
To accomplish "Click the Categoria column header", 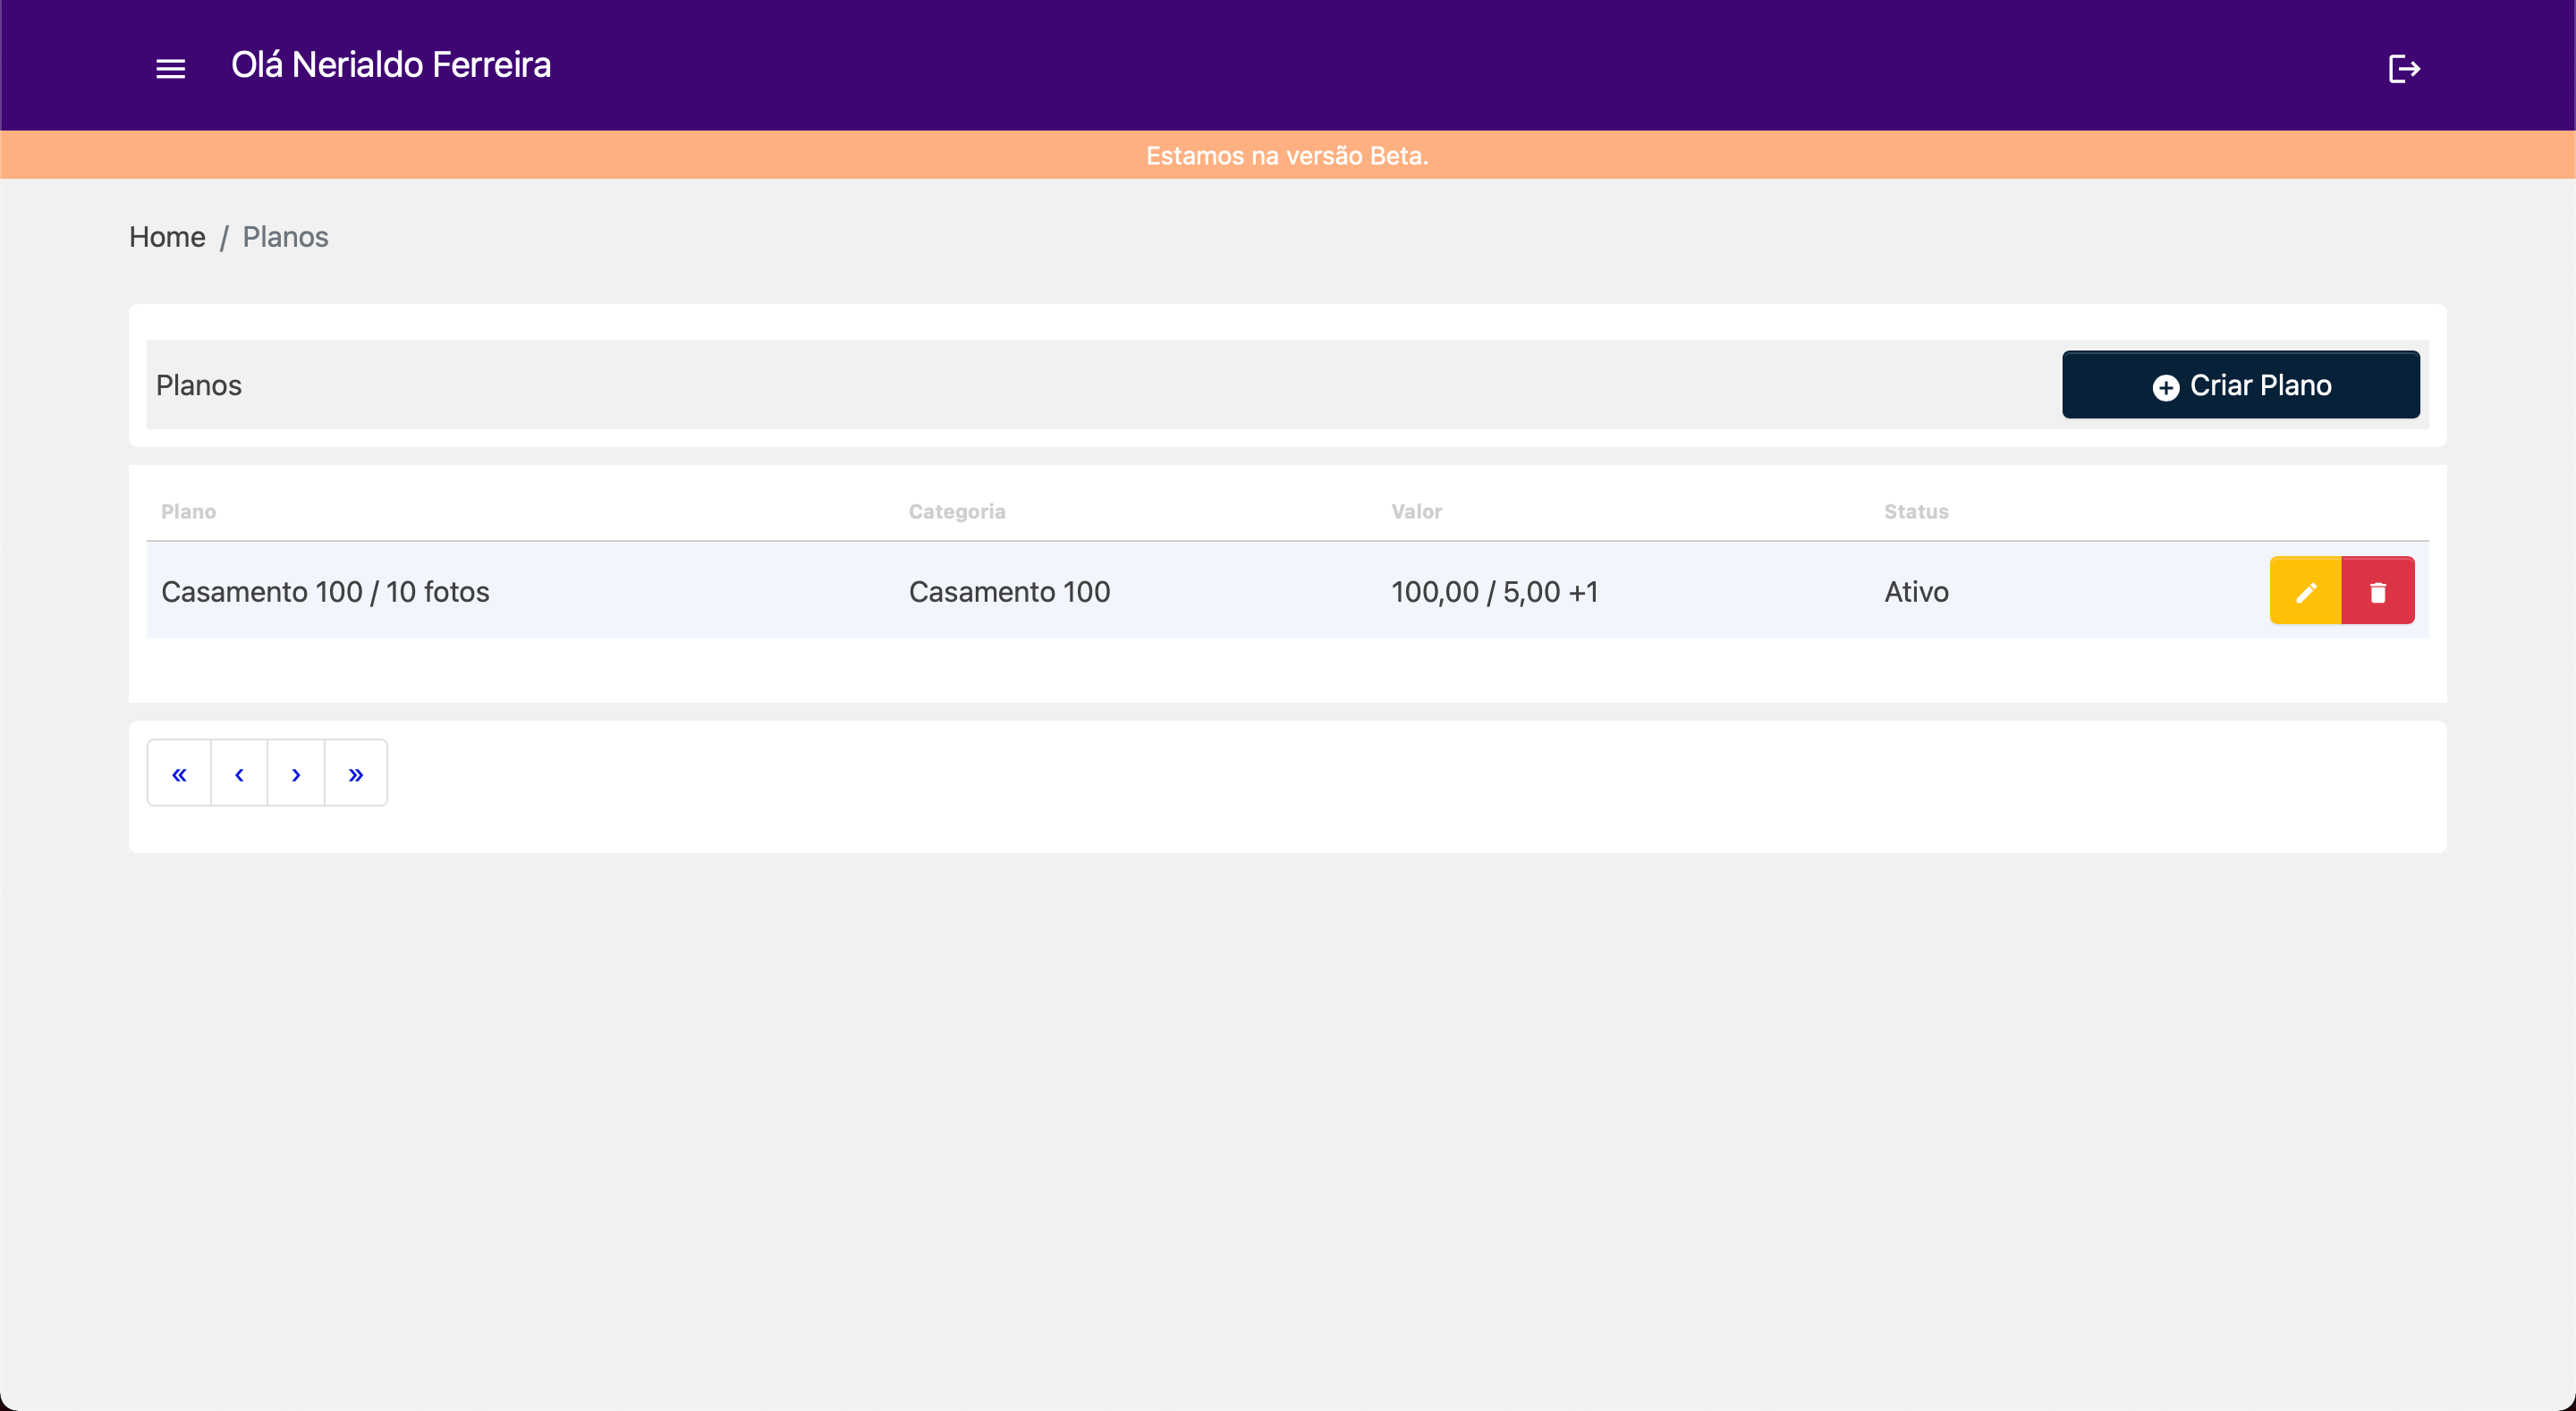I will (x=957, y=512).
